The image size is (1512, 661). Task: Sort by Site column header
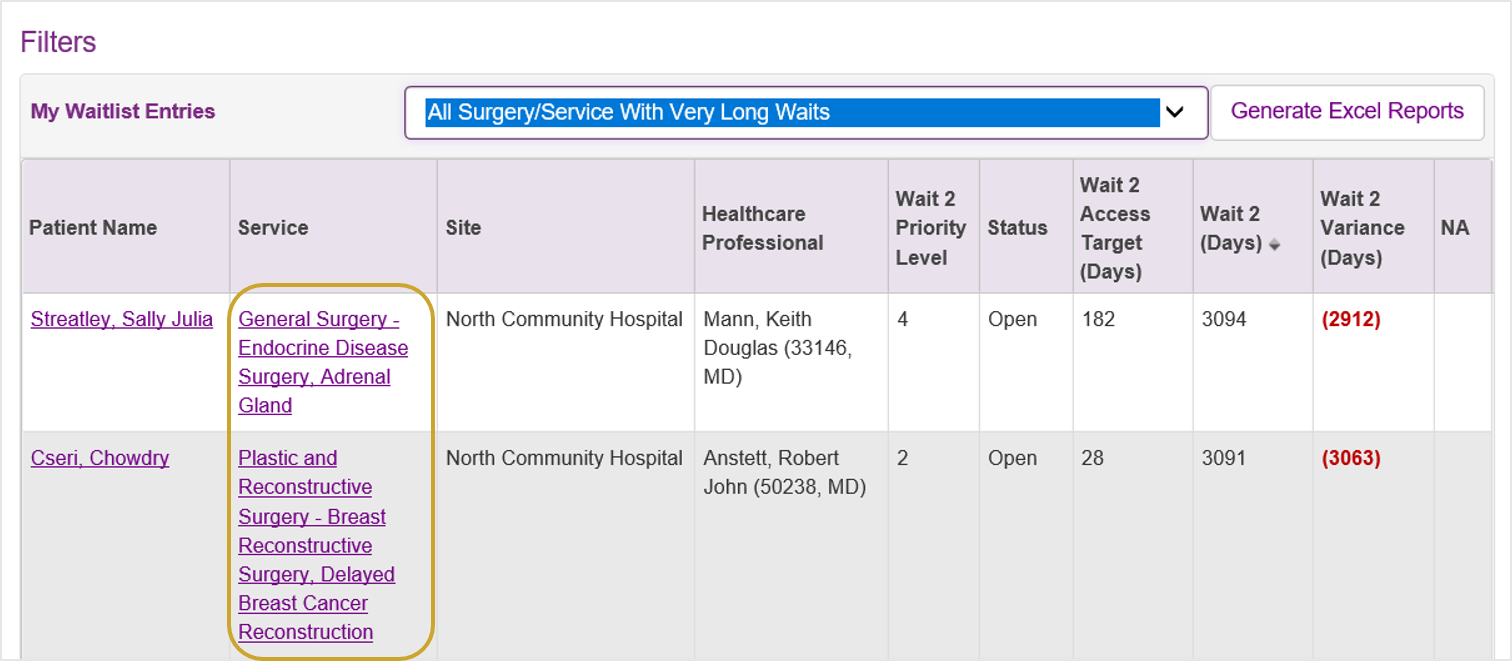[463, 227]
